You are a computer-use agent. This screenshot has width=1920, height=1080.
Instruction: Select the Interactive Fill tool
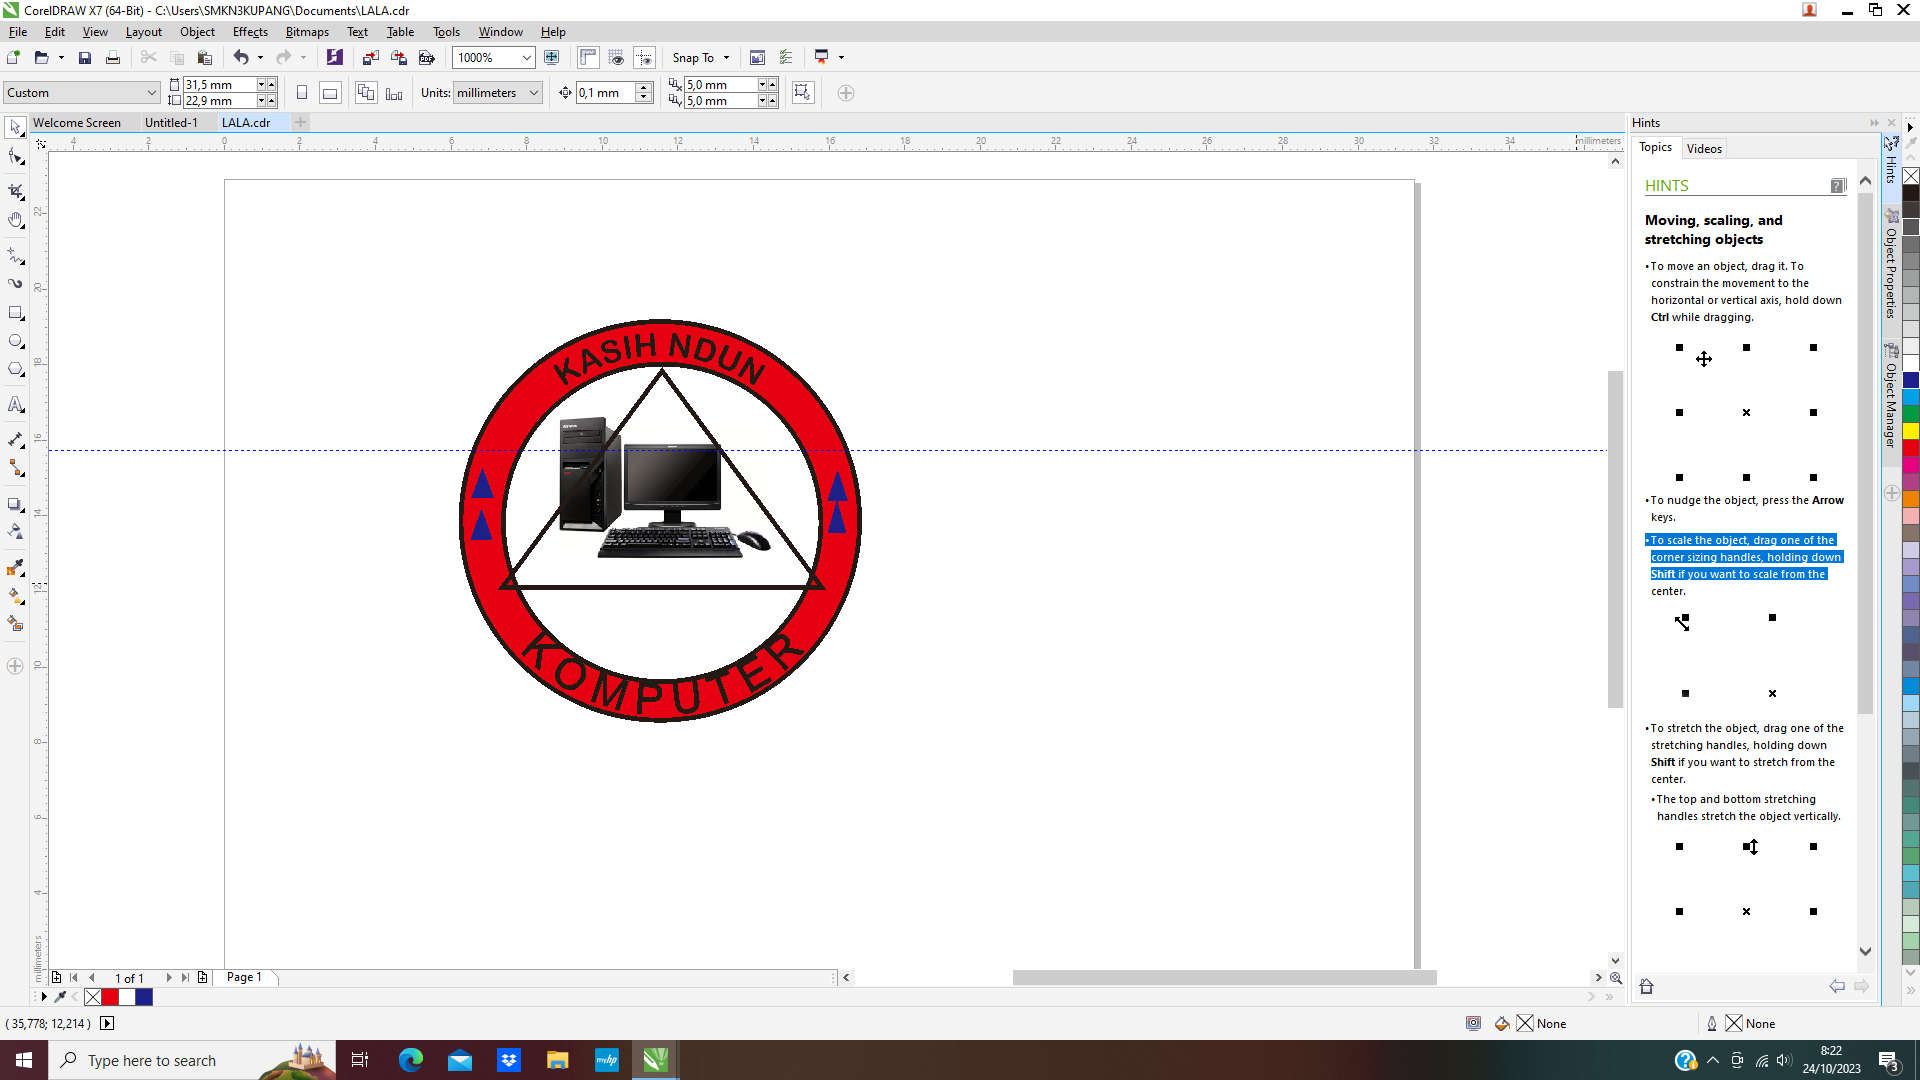pyautogui.click(x=15, y=596)
